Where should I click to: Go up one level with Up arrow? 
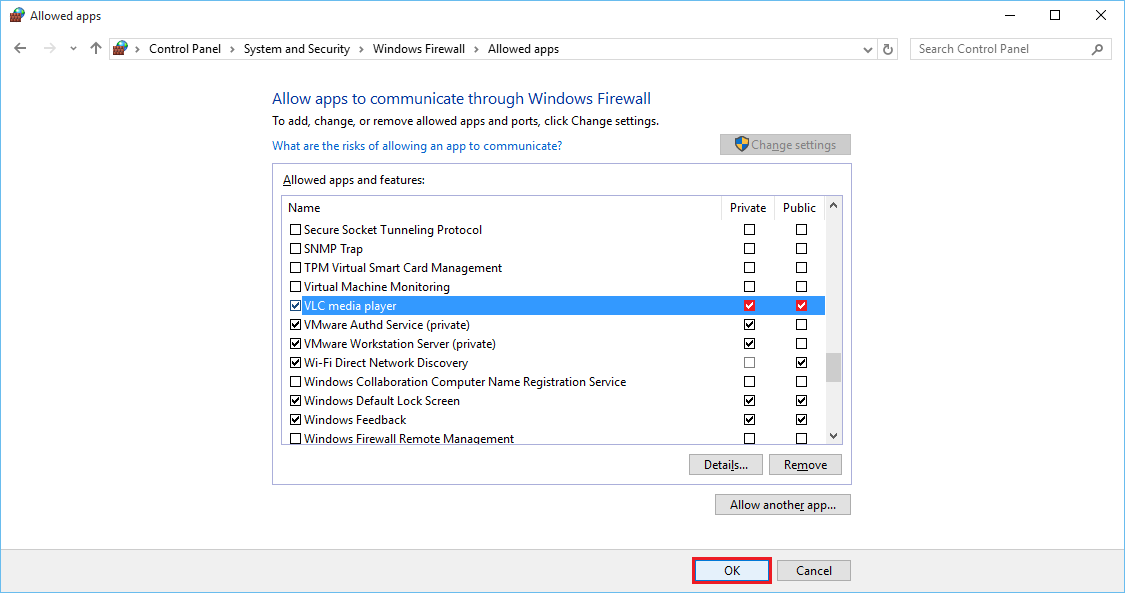(x=96, y=48)
